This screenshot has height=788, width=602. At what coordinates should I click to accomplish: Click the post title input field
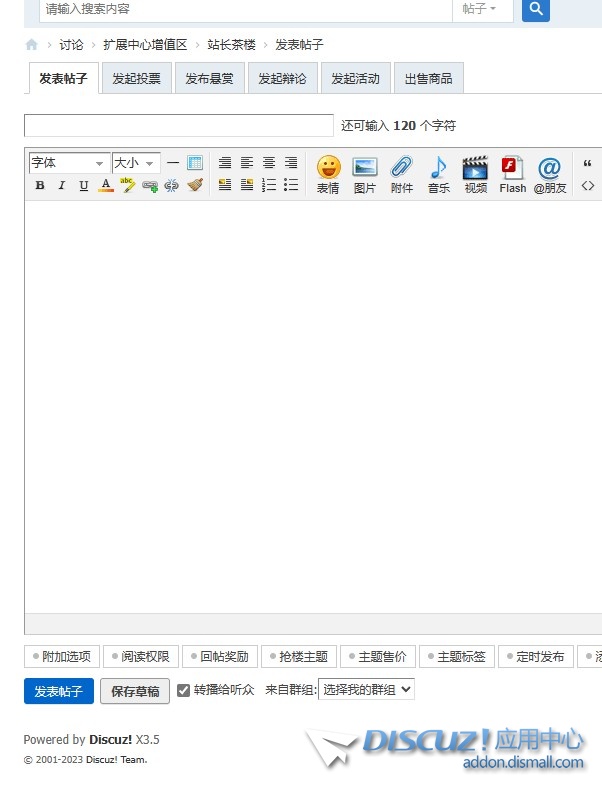178,126
